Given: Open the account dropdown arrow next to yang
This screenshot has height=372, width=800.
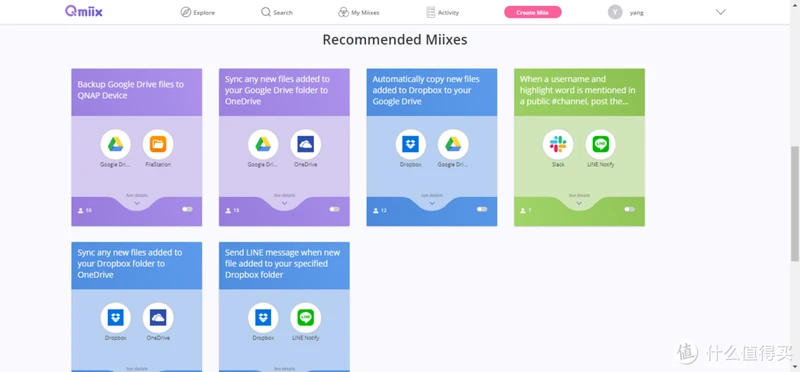Looking at the screenshot, I should point(720,12).
